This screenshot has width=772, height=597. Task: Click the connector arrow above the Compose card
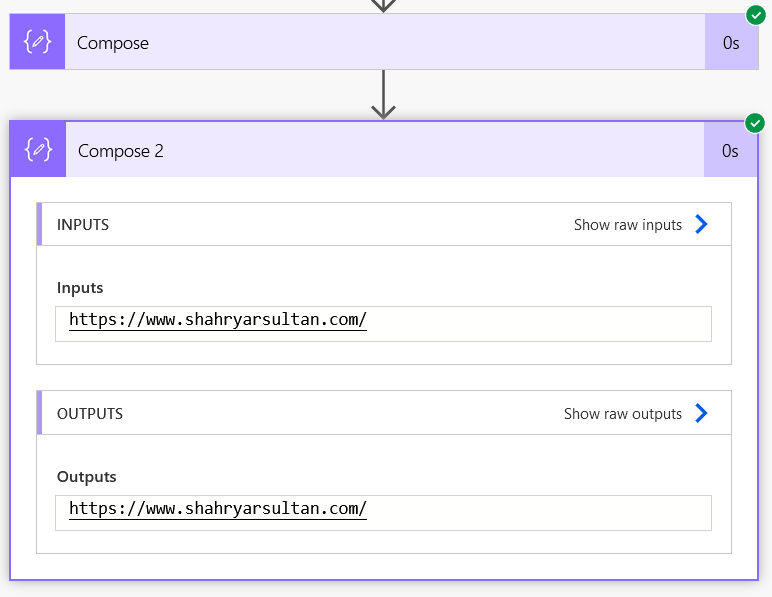(x=384, y=5)
